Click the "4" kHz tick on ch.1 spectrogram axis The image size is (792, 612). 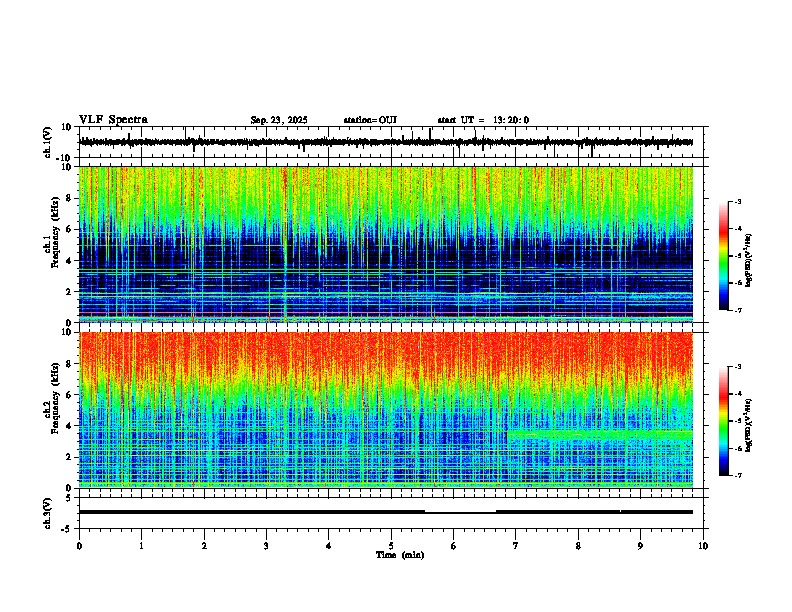70,261
